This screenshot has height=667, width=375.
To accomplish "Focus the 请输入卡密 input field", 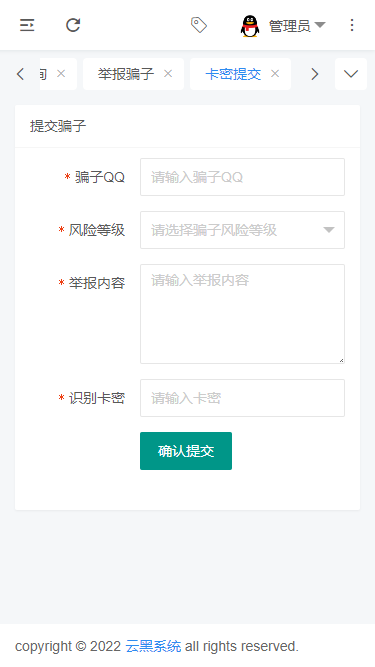I will [242, 398].
